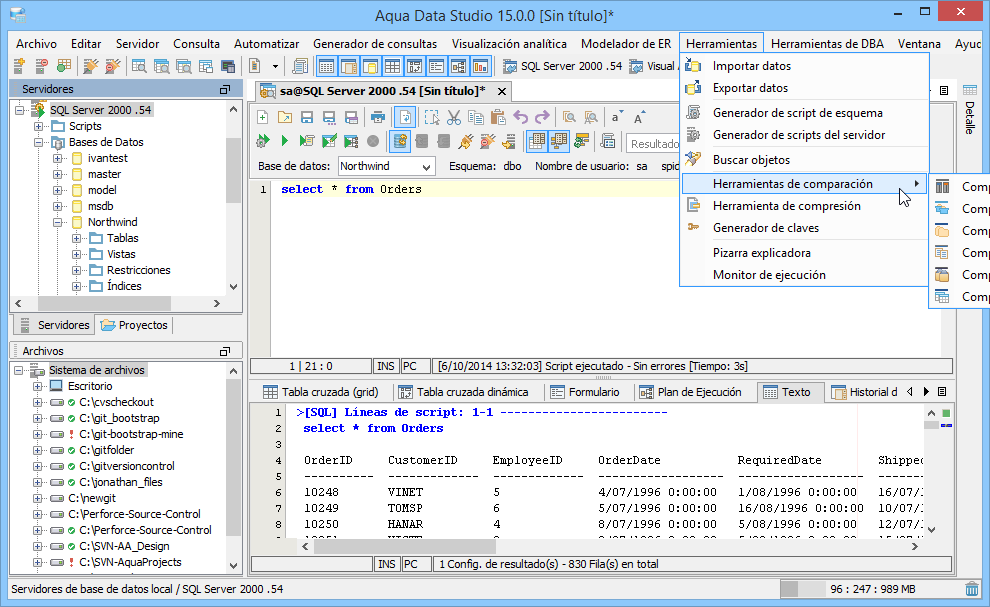The height and width of the screenshot is (607, 990).
Task: Open the Northwind database dropdown
Action: click(427, 167)
